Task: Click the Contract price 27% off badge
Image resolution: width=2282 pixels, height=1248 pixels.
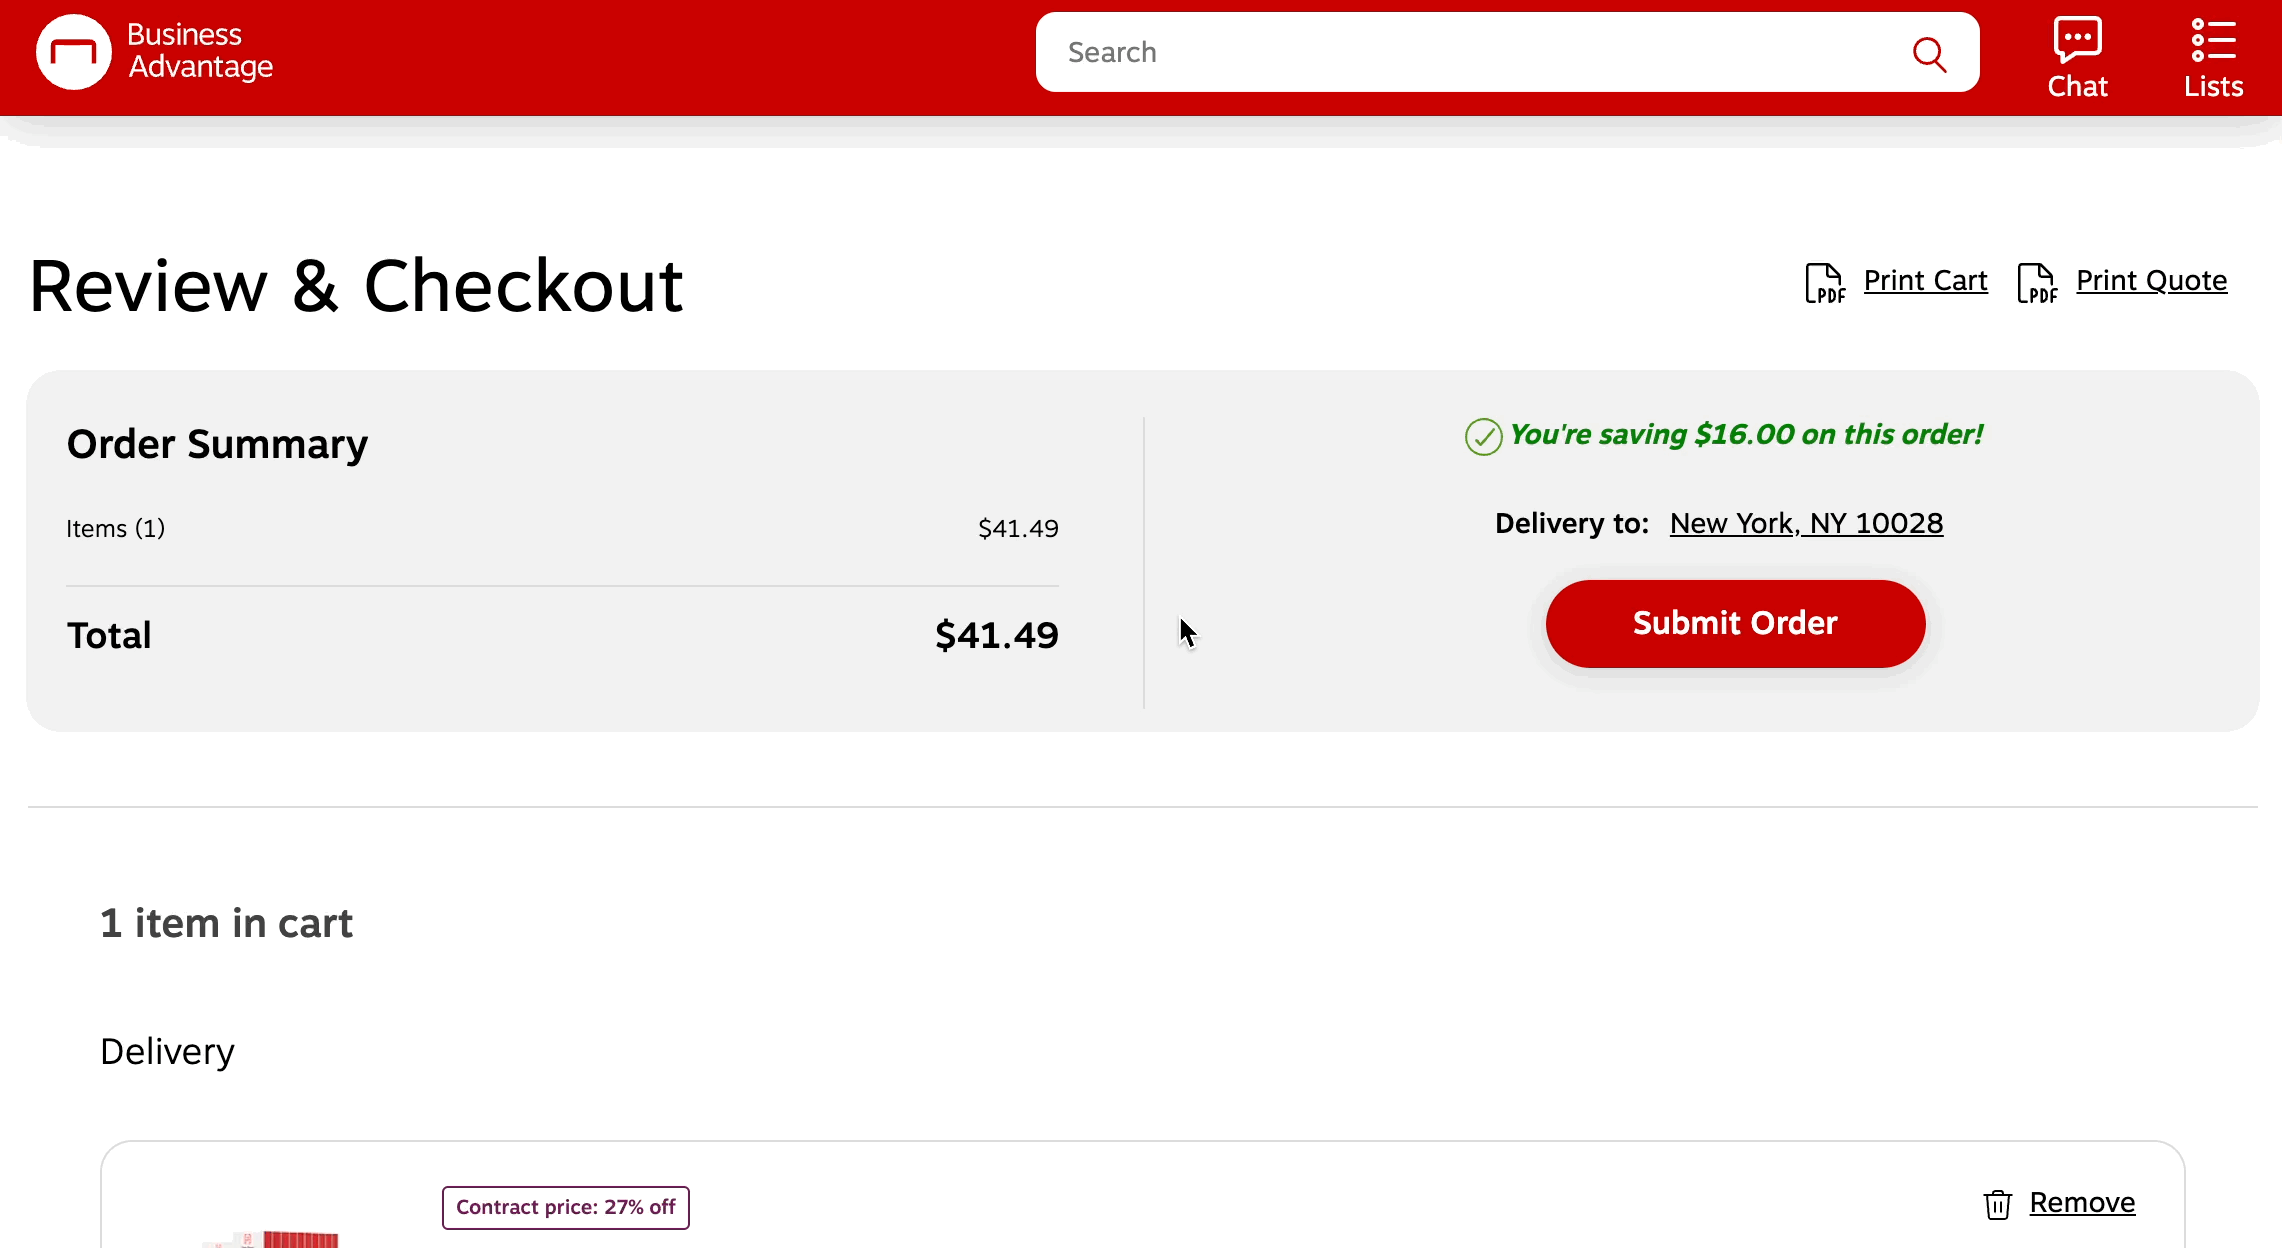Action: tap(566, 1207)
